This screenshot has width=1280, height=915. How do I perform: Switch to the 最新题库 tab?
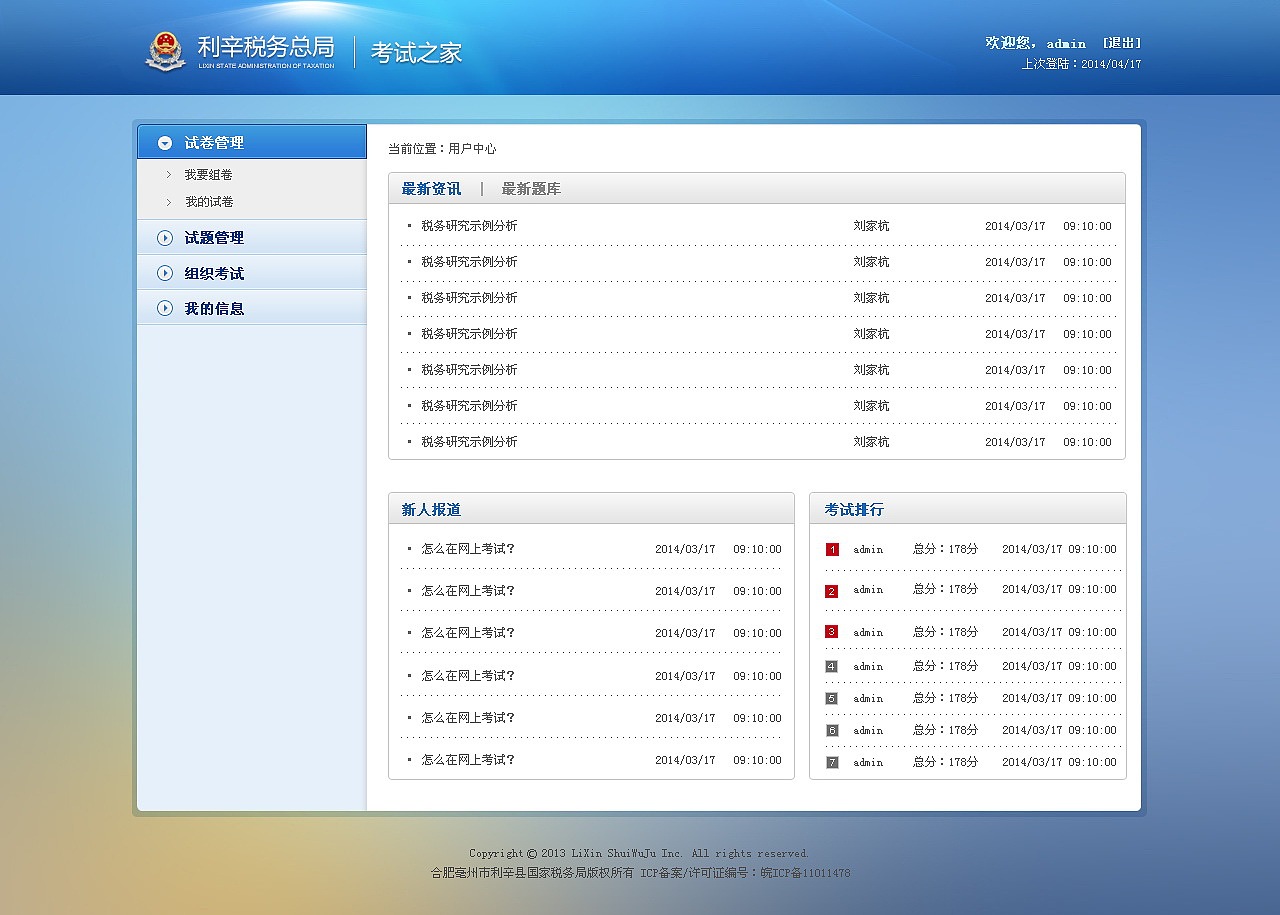tap(531, 189)
